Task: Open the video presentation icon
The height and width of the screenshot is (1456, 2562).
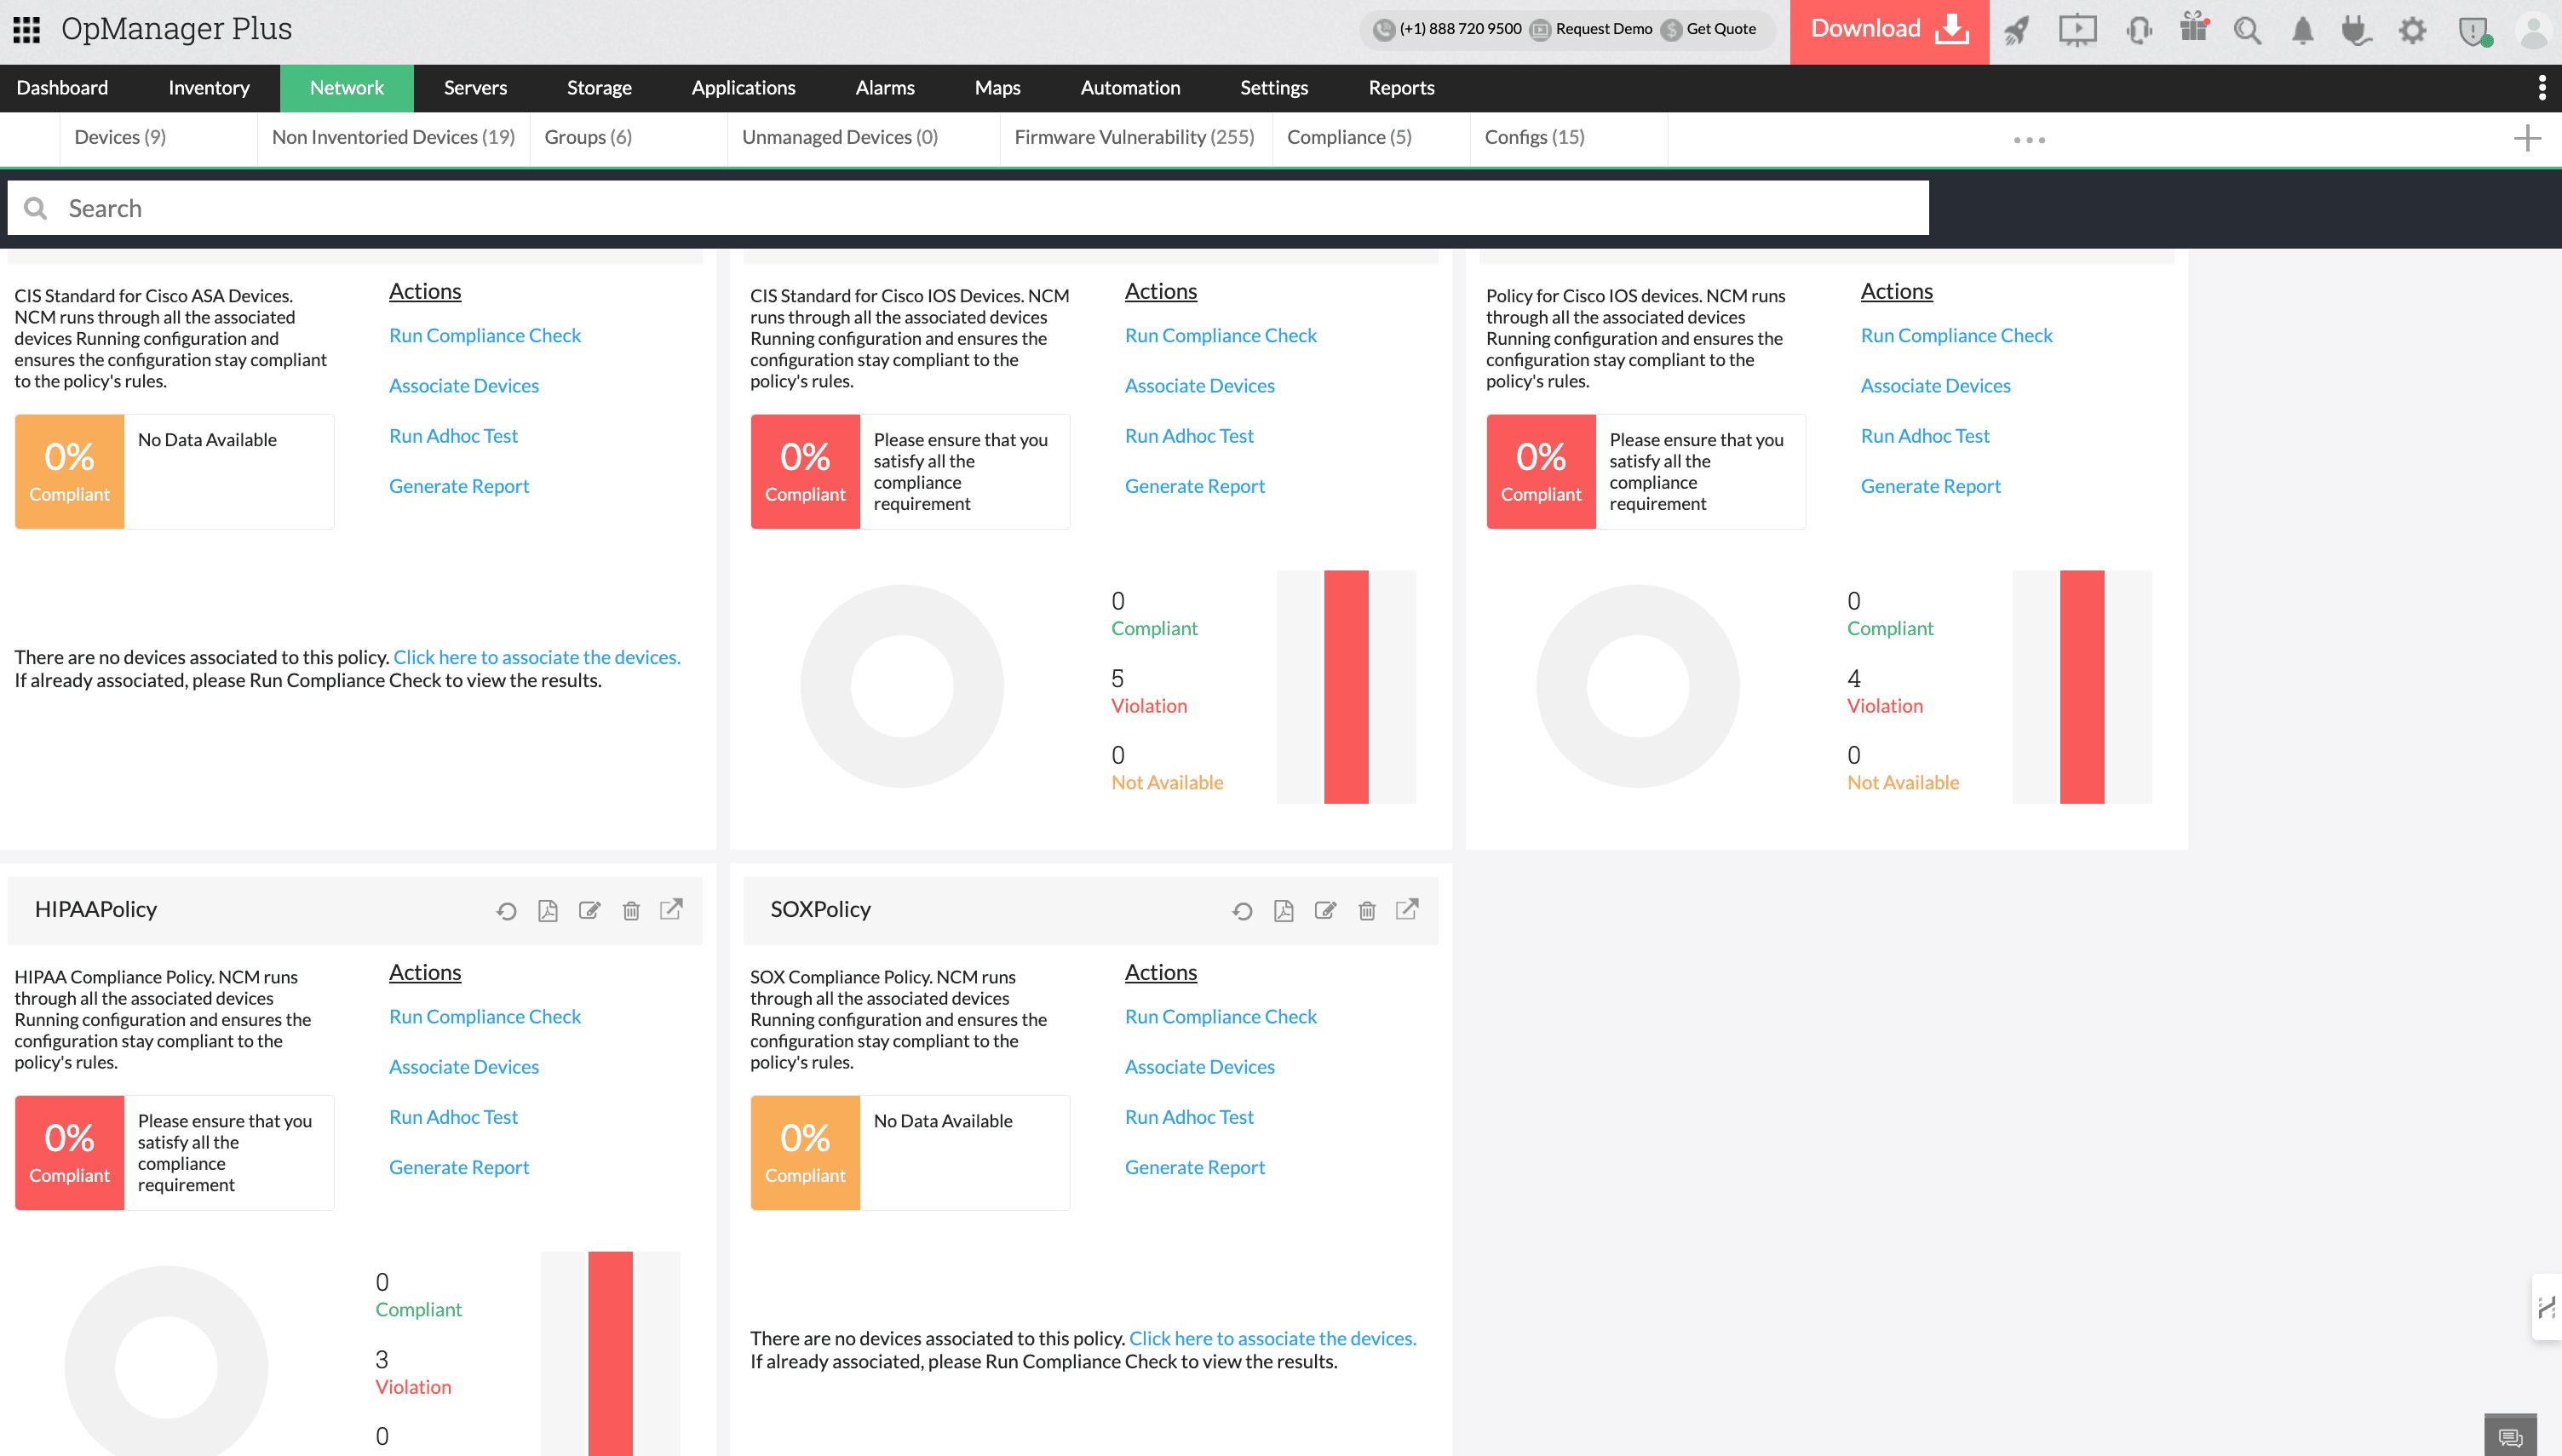Action: 2077,31
